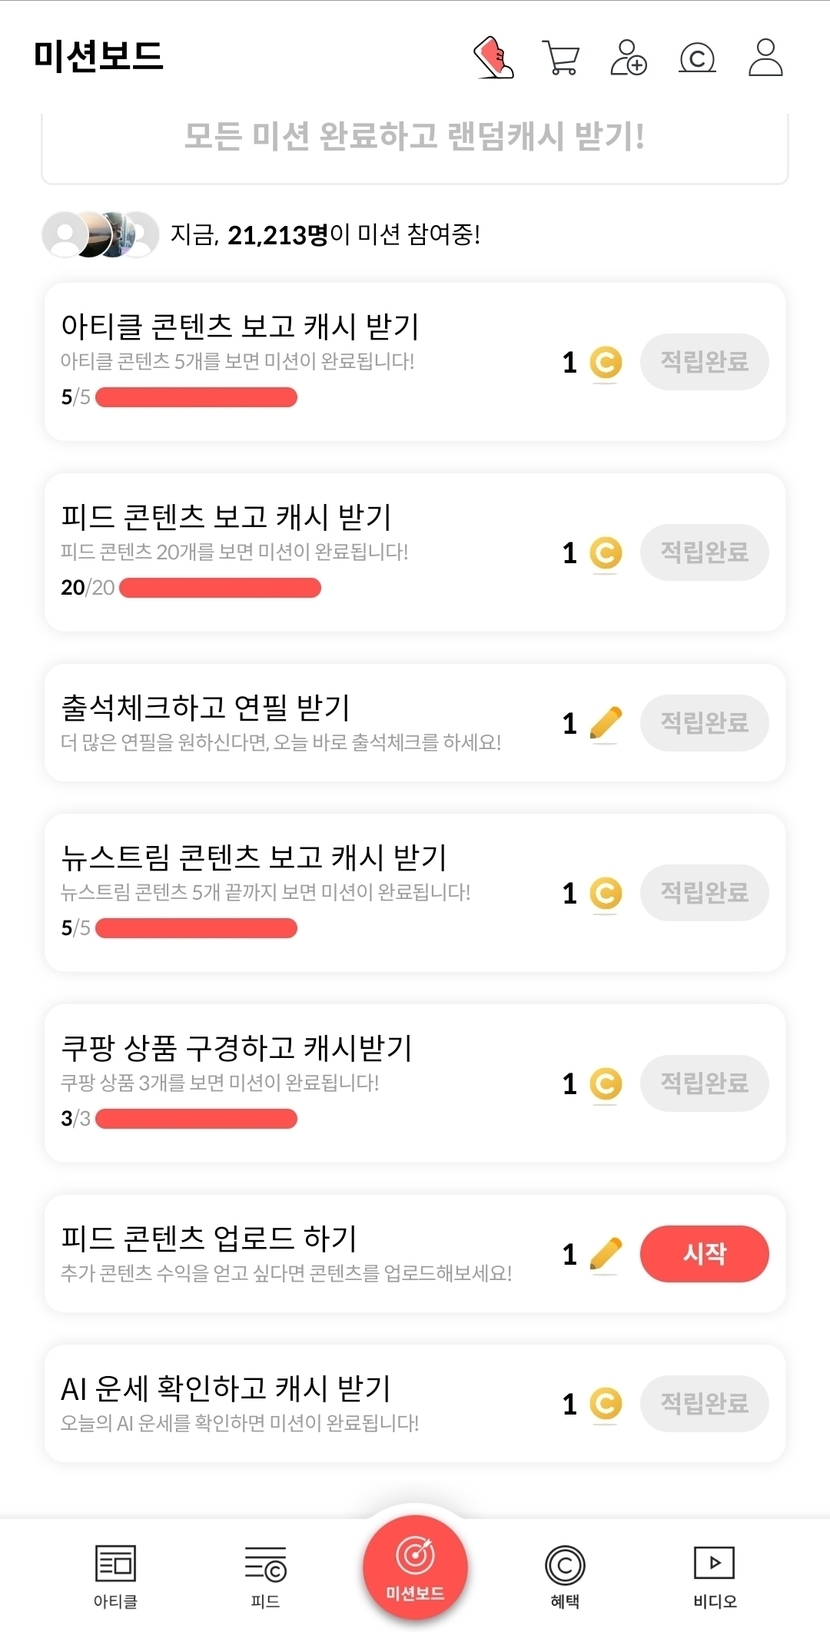Tap the 모든 미션 완료하고 랜덤캐시 받기 banner
This screenshot has height=1632, width=830.
pyautogui.click(x=414, y=138)
